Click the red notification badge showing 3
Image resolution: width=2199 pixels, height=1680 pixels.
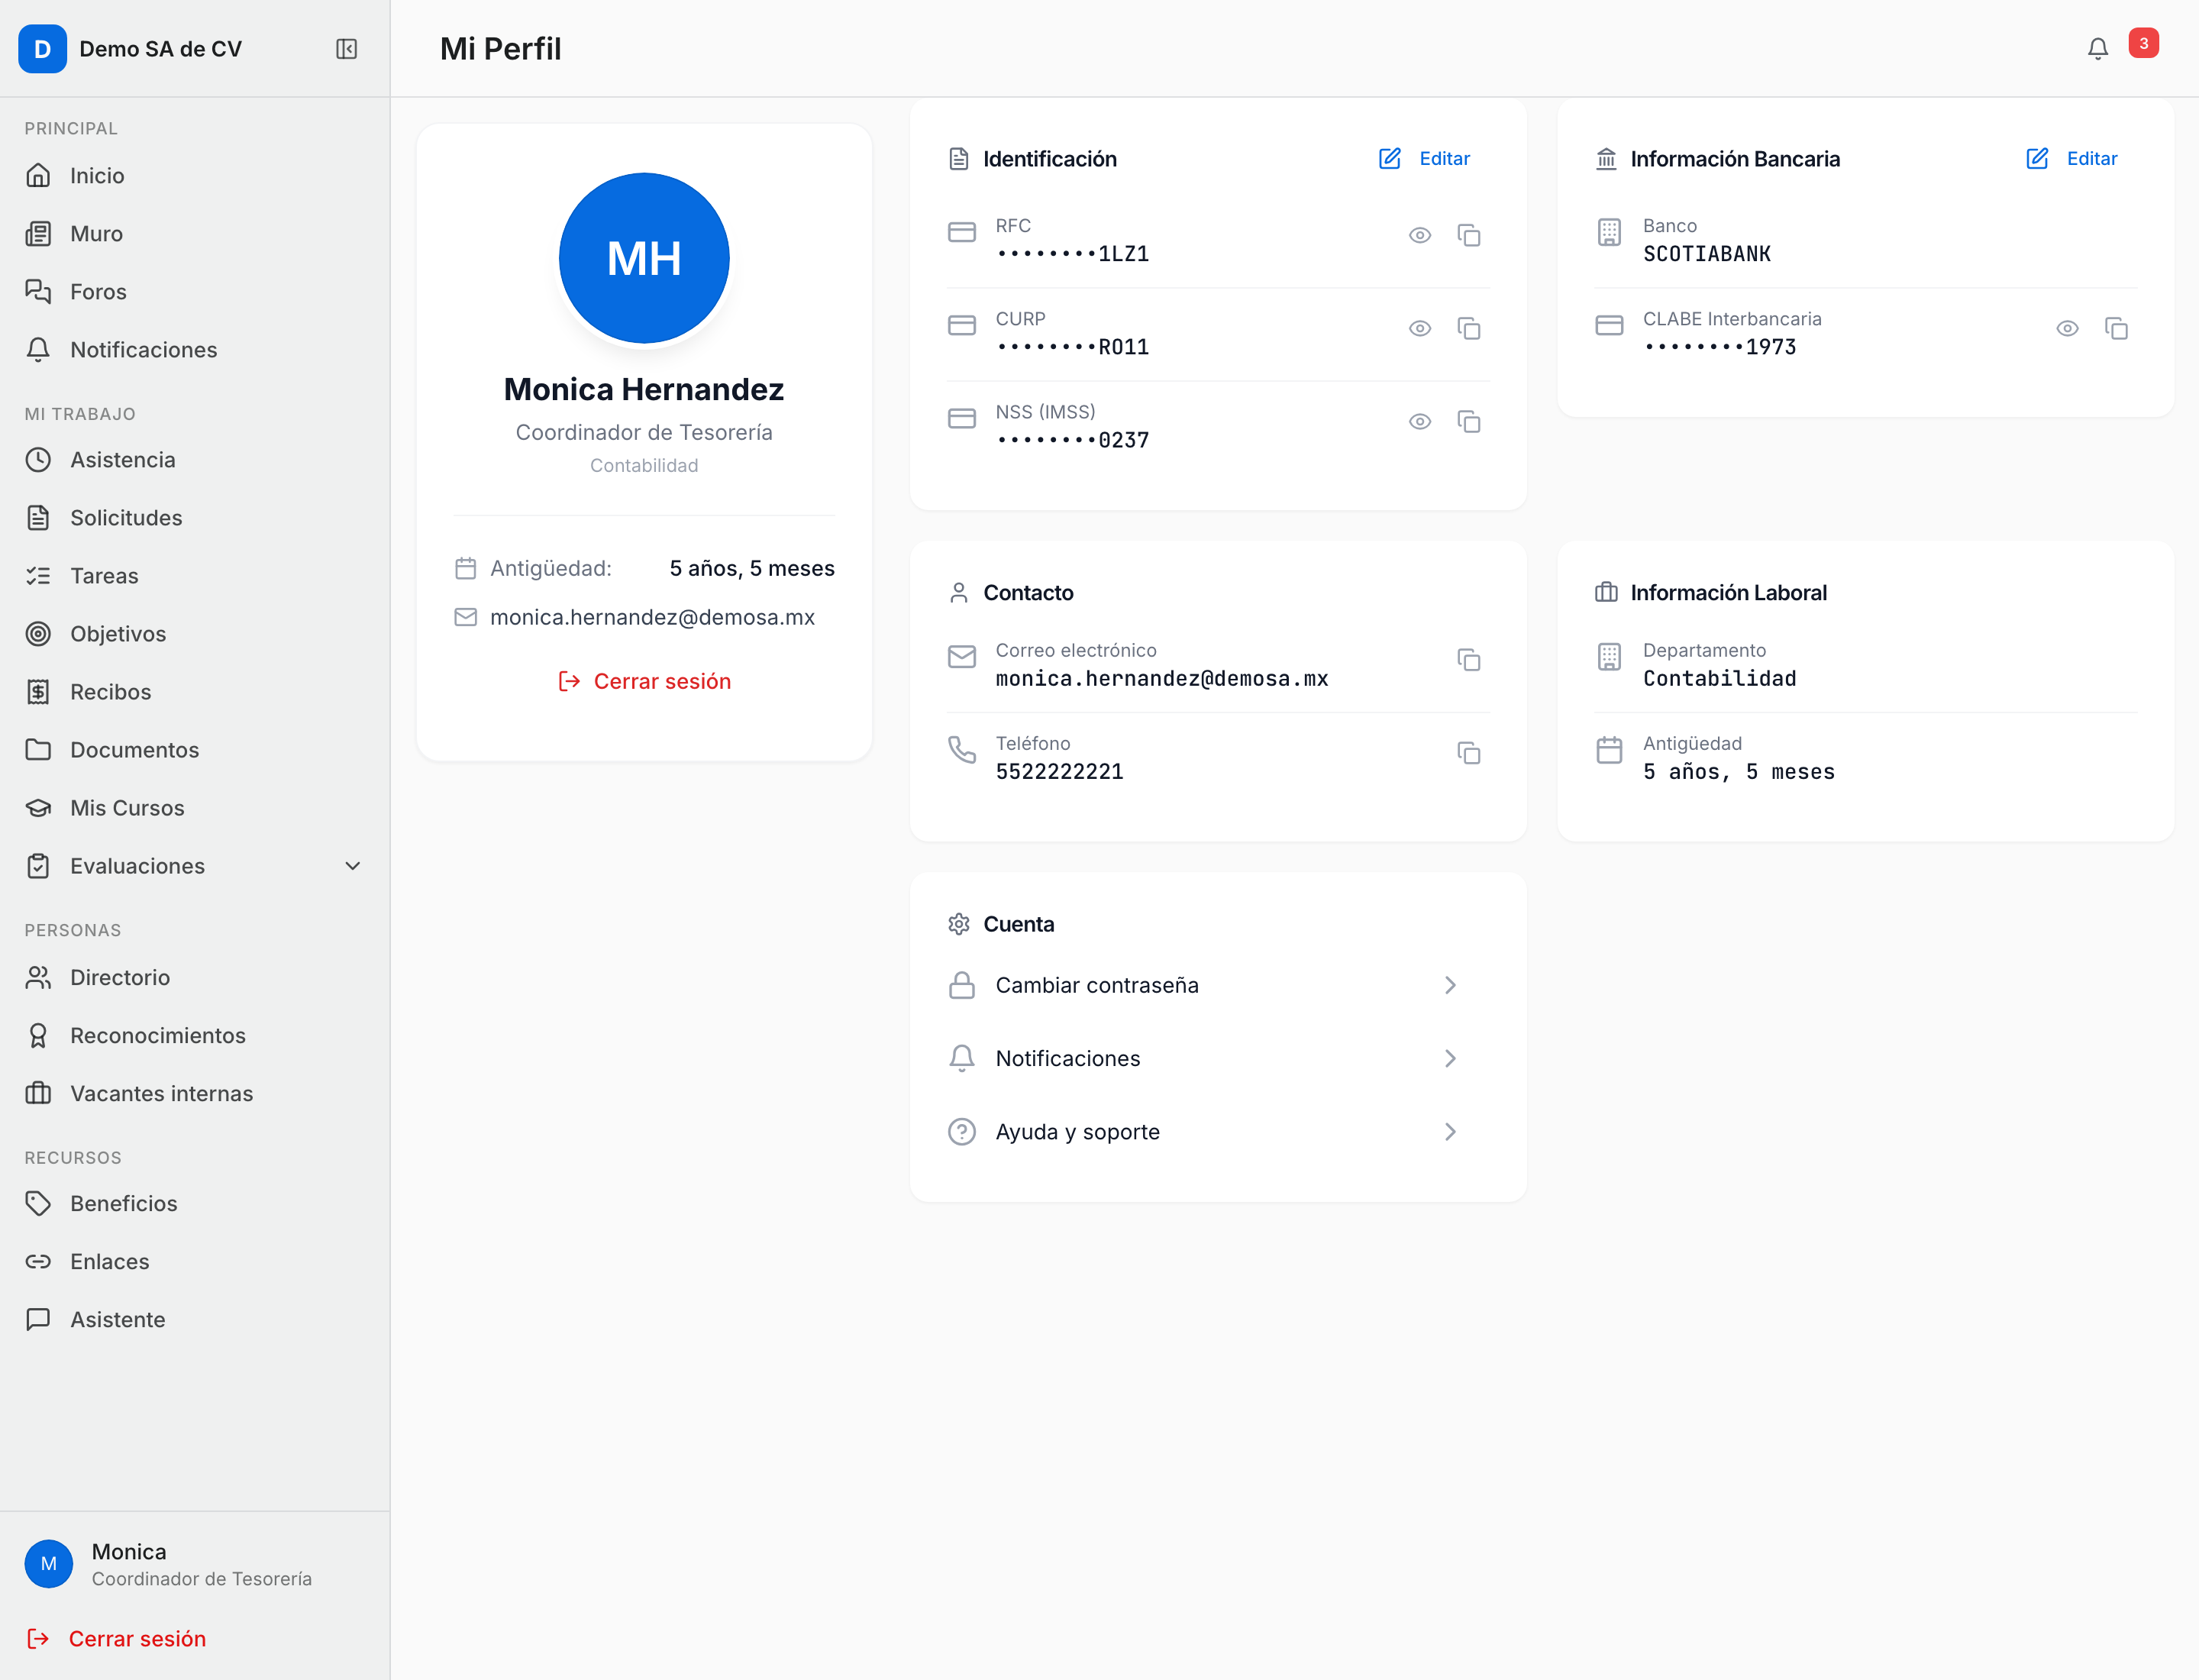coord(2143,43)
